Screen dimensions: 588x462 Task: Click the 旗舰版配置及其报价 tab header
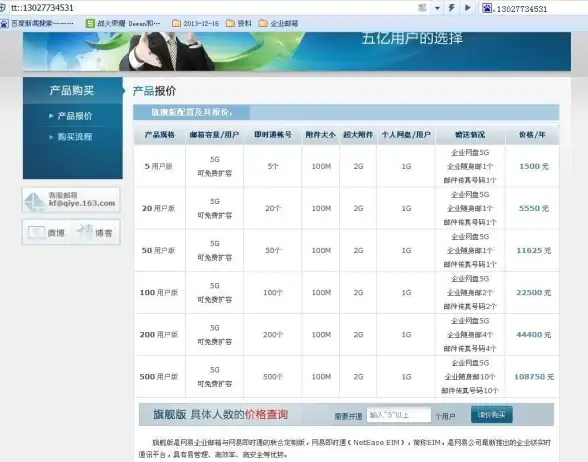[x=192, y=112]
